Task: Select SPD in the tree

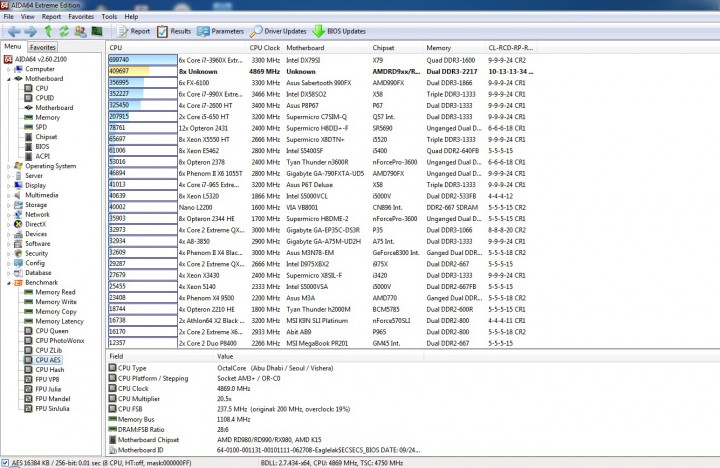Action: [41, 127]
